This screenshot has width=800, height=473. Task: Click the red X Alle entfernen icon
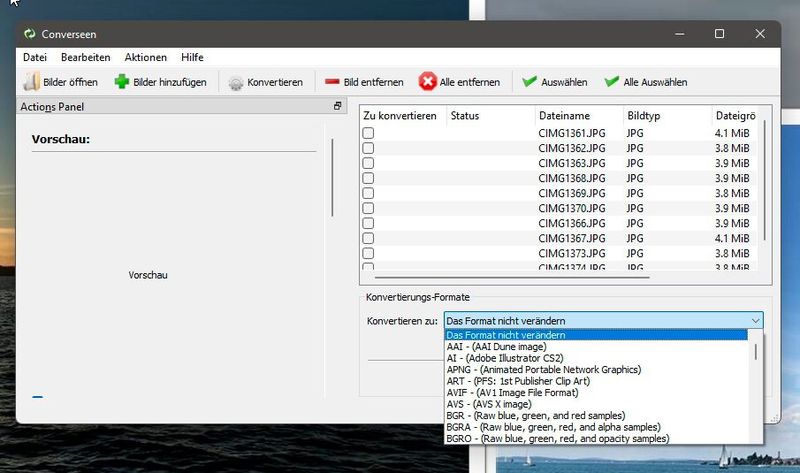point(428,82)
